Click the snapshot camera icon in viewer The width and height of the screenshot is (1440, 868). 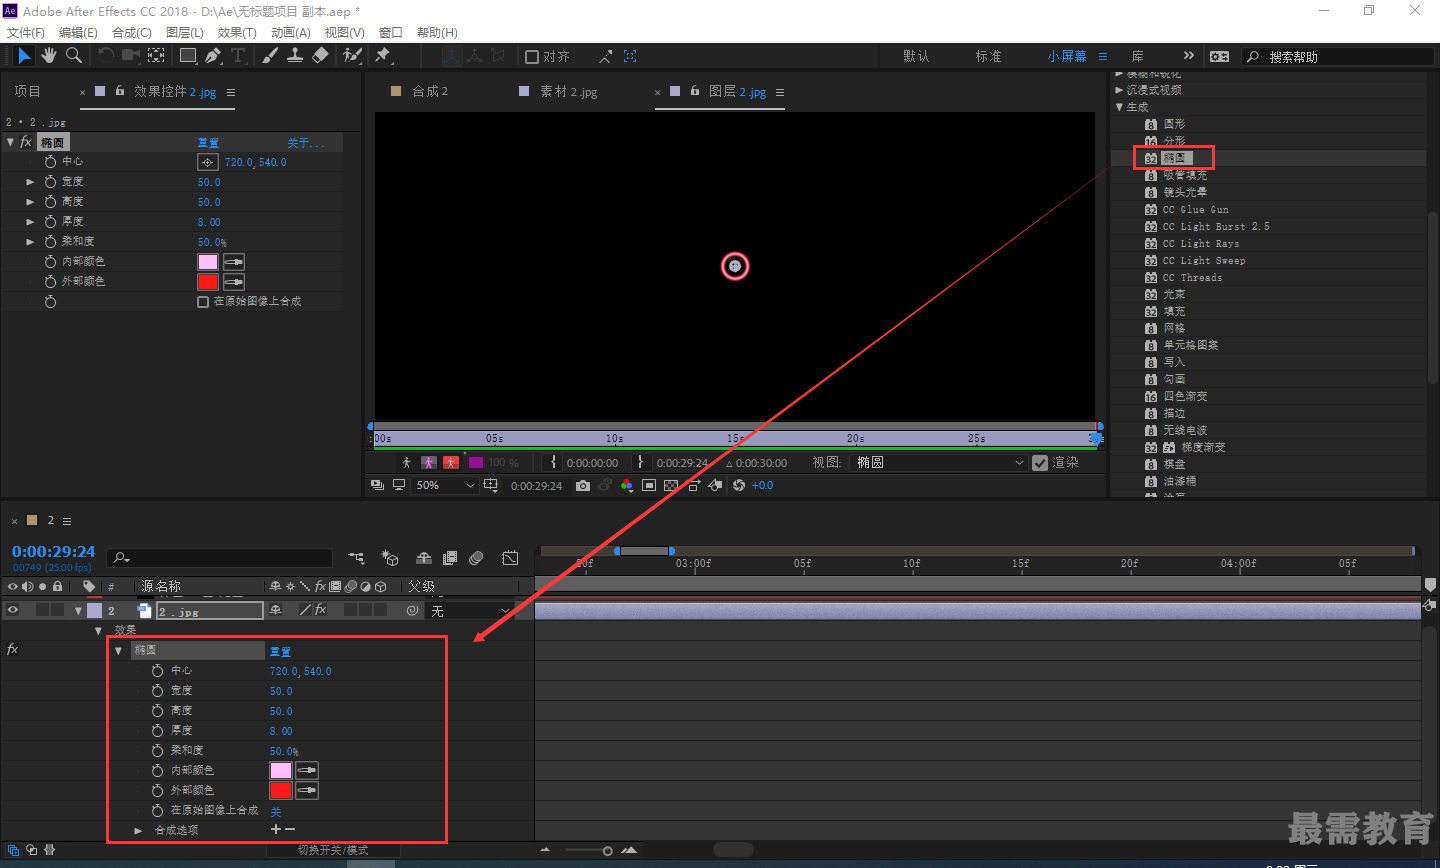point(583,485)
